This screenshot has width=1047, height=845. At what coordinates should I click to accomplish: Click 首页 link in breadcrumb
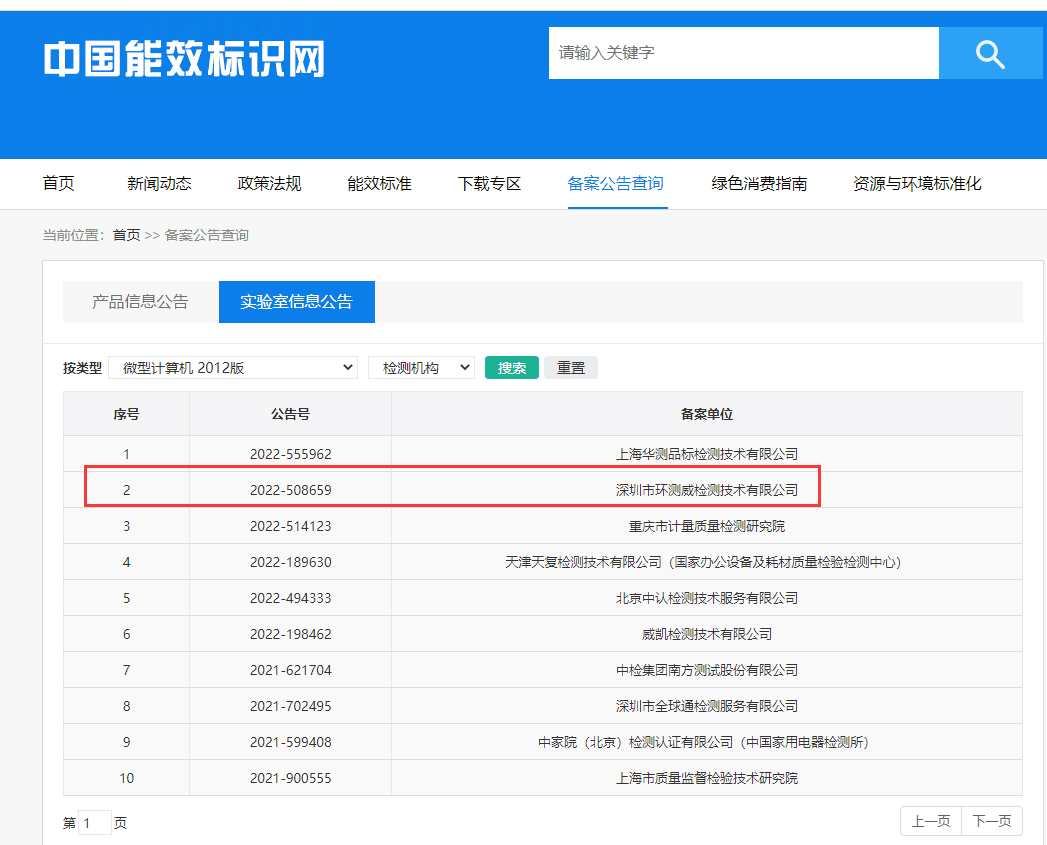click(x=126, y=235)
